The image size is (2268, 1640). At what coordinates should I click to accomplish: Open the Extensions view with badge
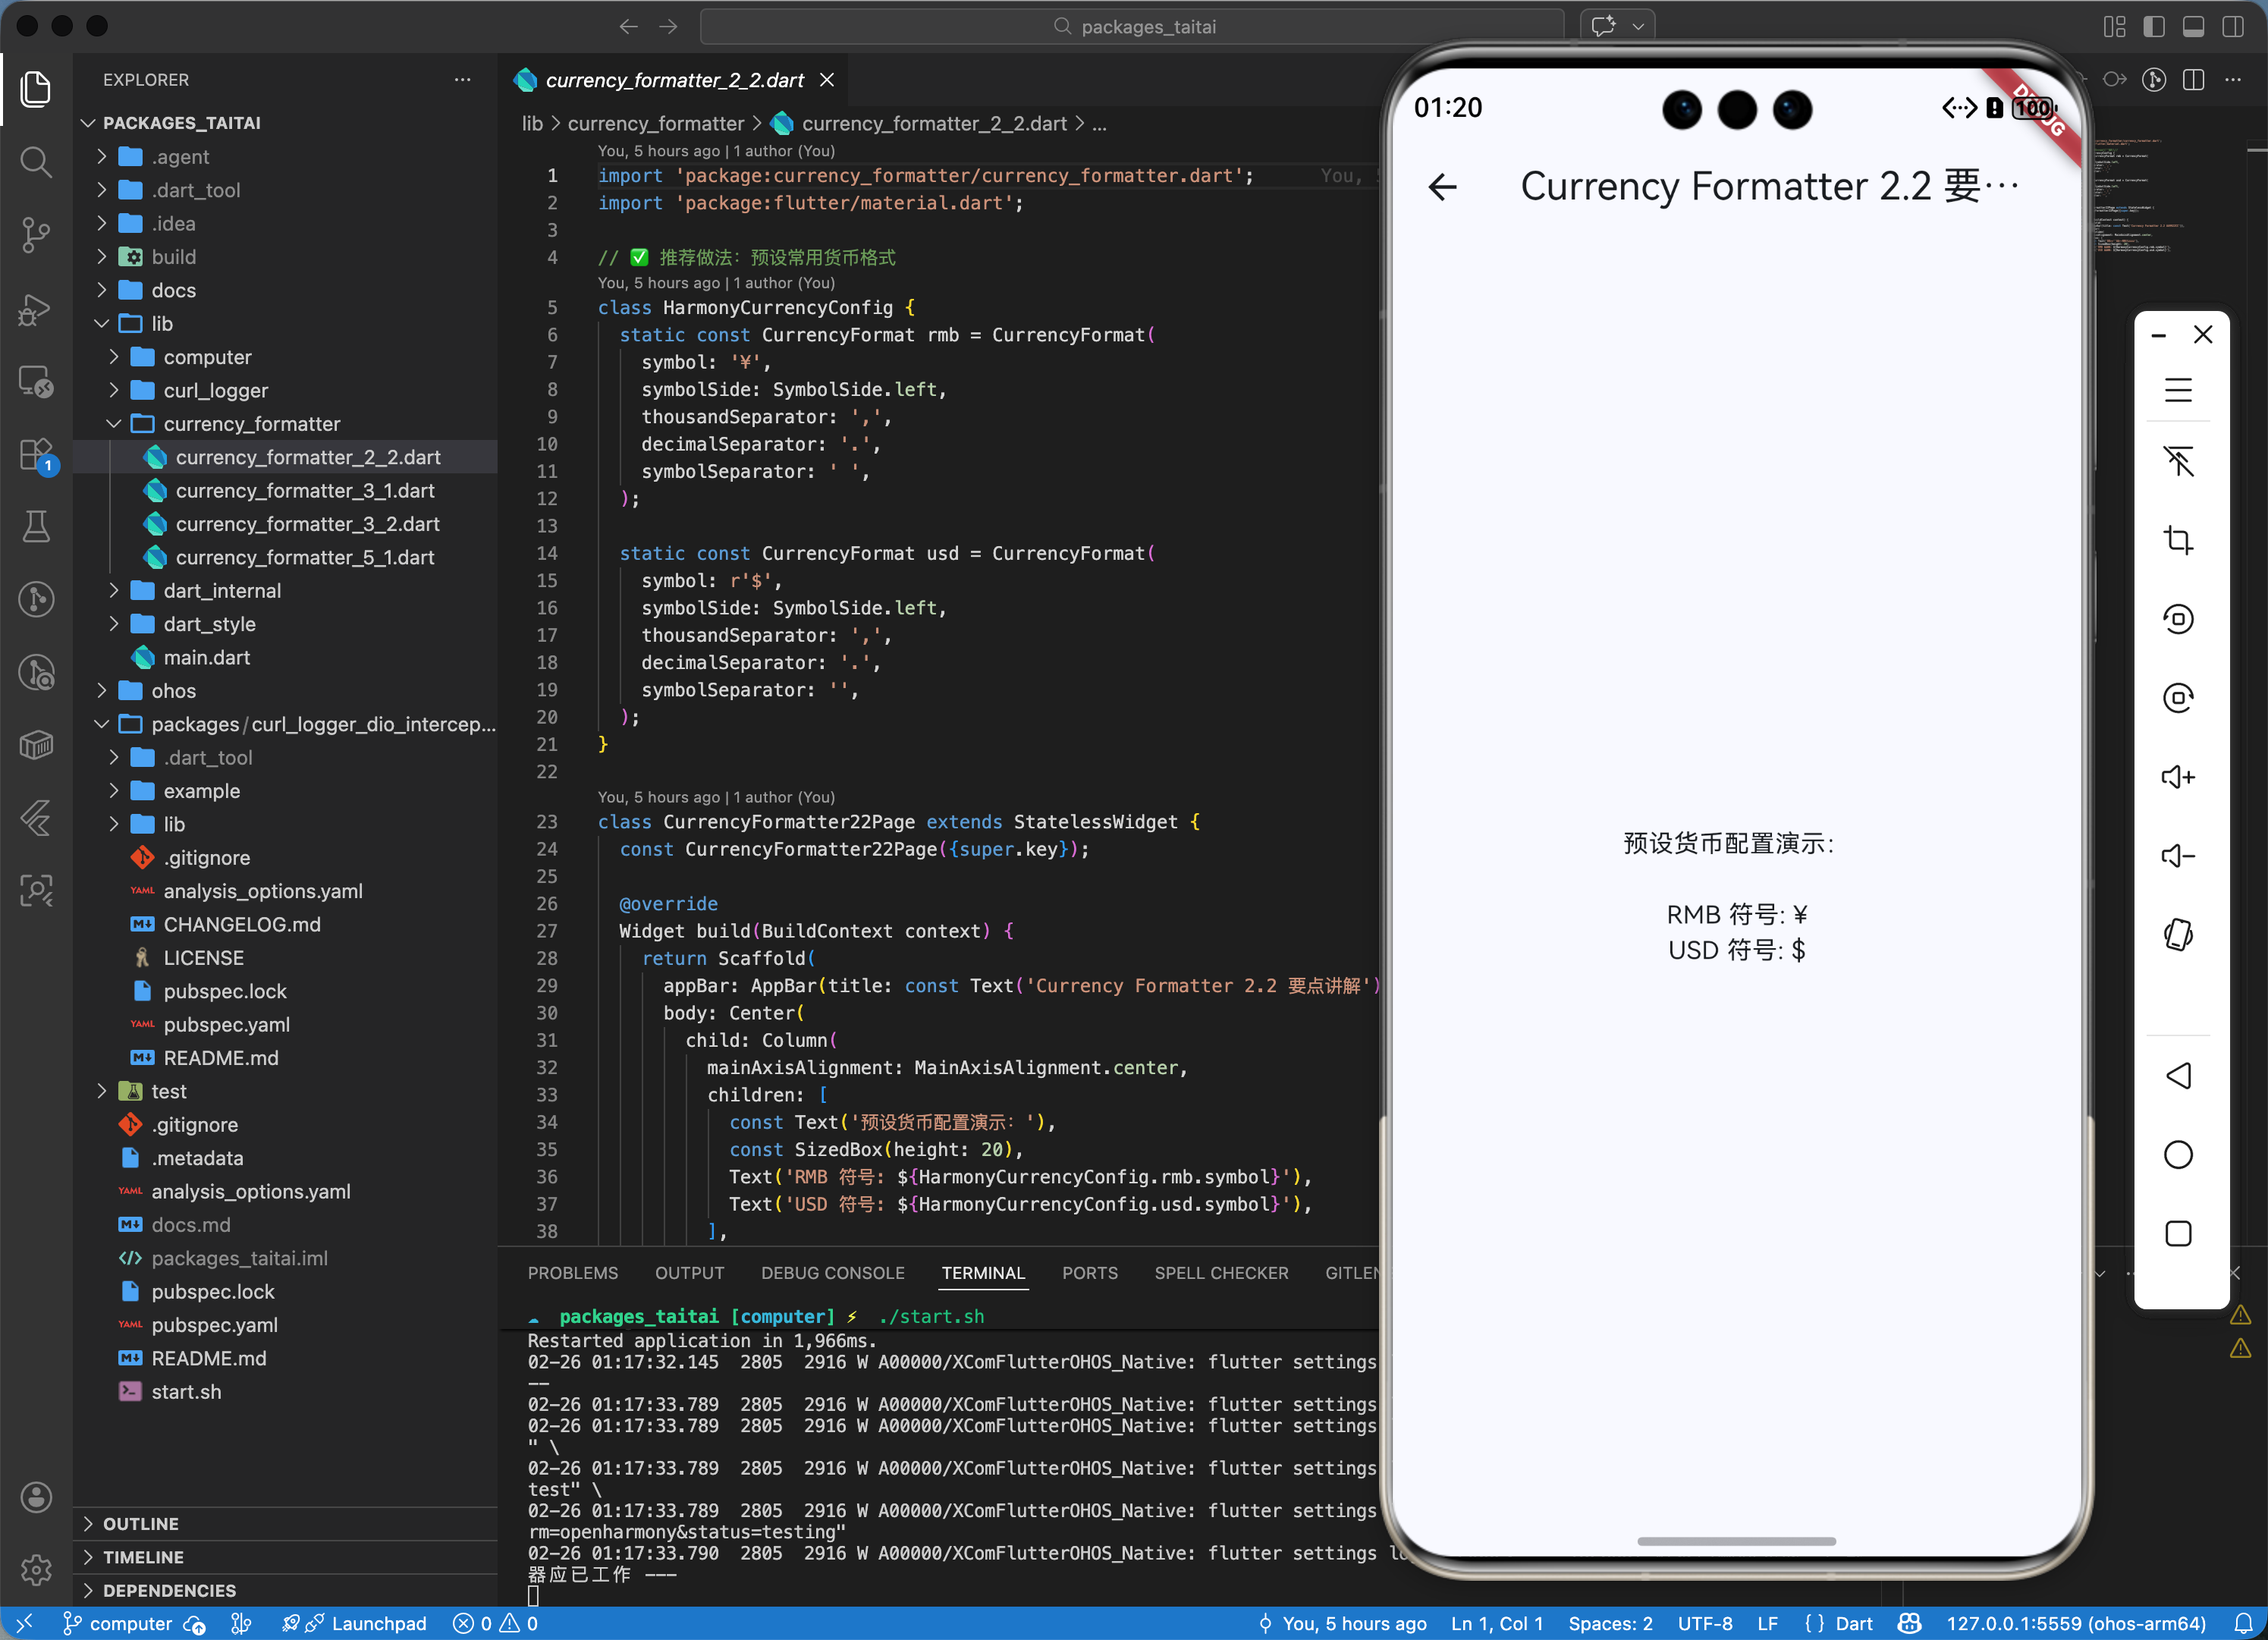[36, 455]
